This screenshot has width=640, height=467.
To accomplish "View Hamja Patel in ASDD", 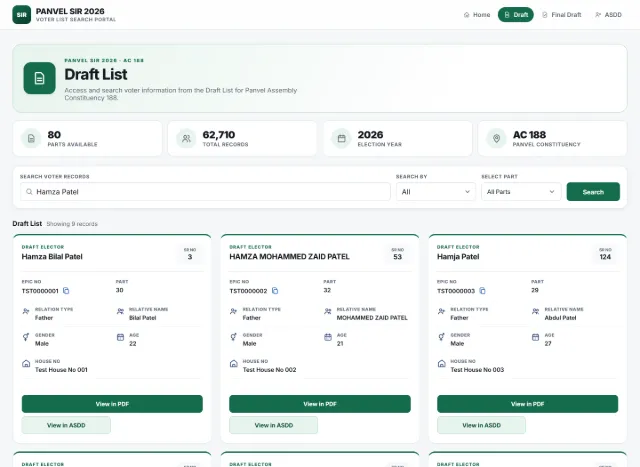I will tap(481, 425).
